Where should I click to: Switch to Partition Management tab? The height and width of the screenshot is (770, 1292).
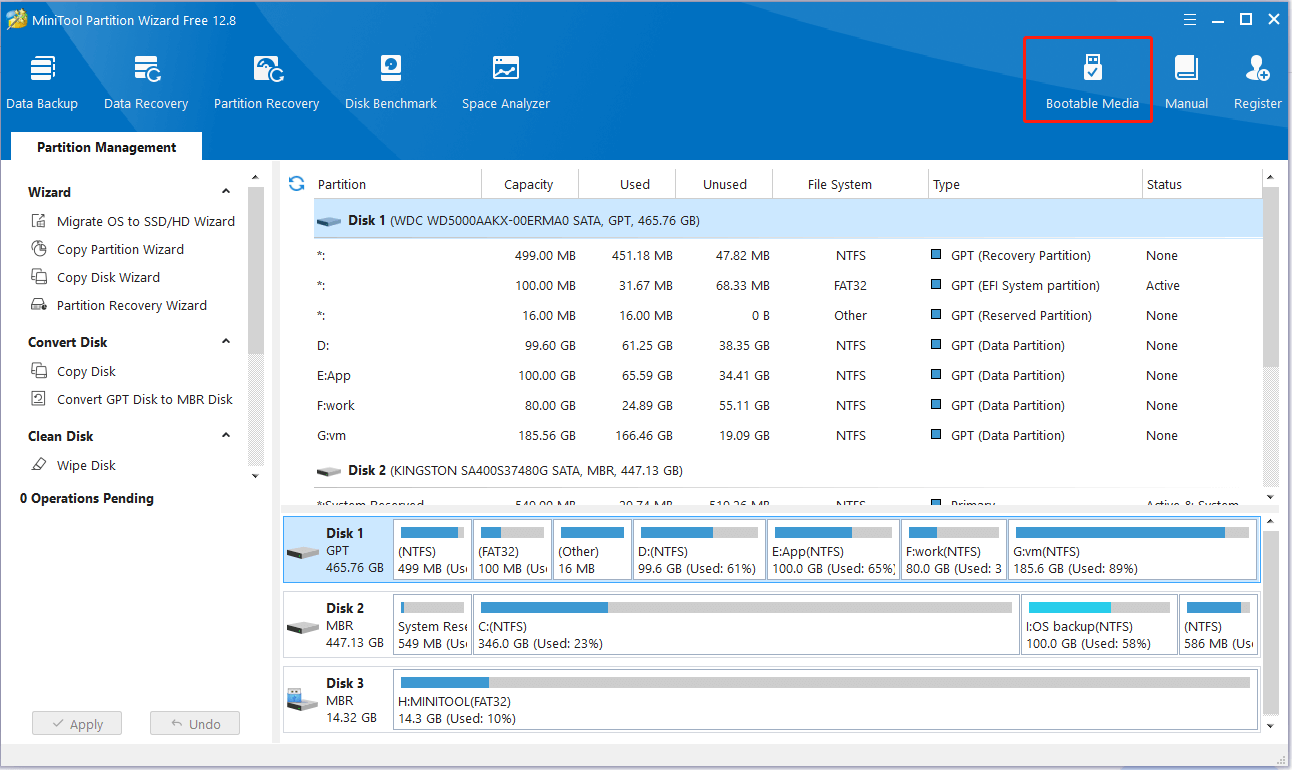tap(107, 147)
